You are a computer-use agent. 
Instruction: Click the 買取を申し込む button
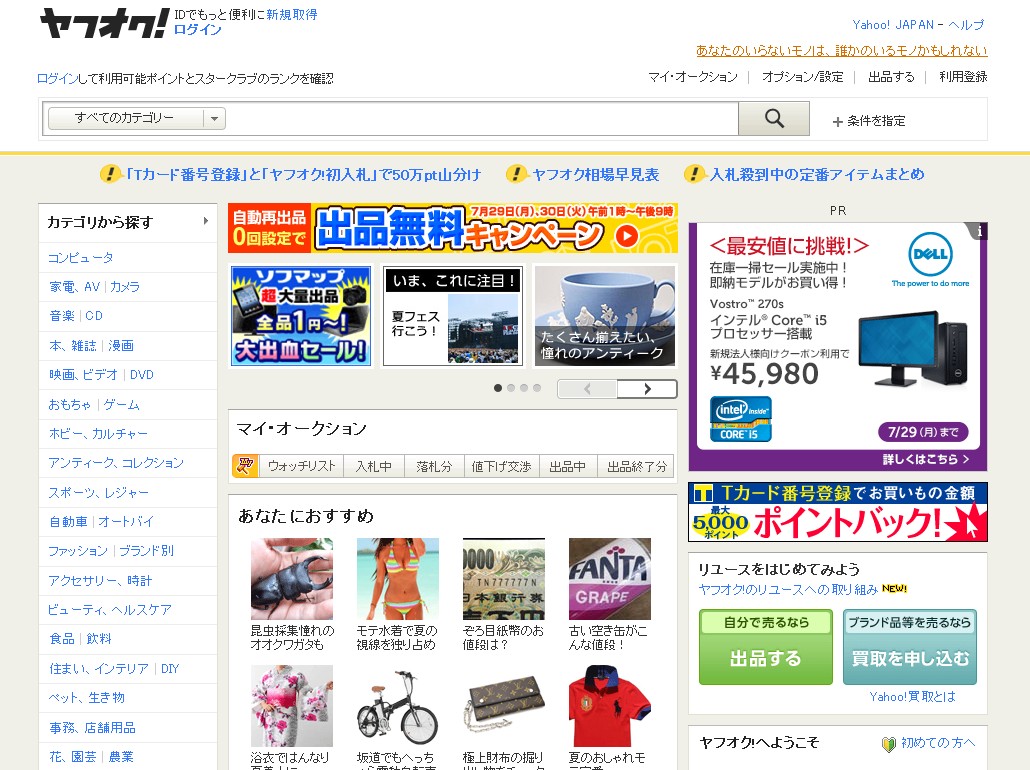click(x=910, y=646)
